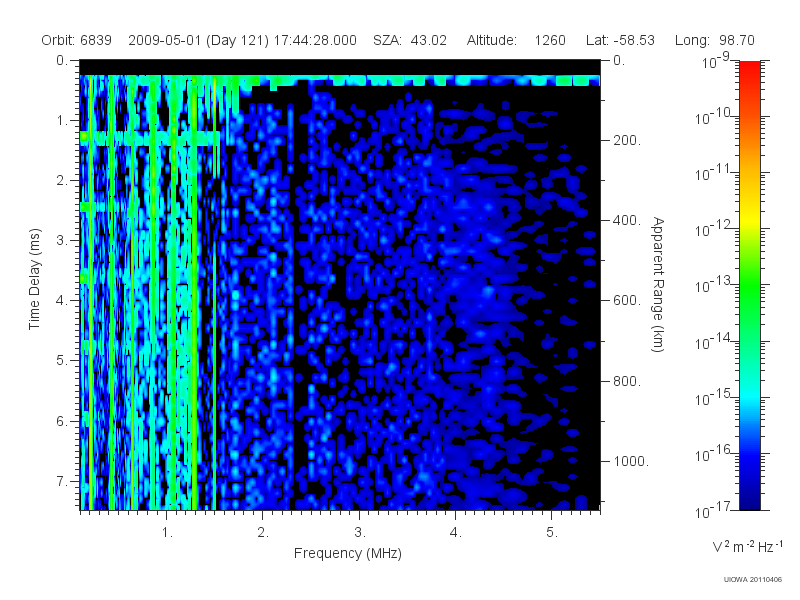Click the cyan horizontal band at top of spectrogram
This screenshot has height=600, width=800.
[x=340, y=80]
